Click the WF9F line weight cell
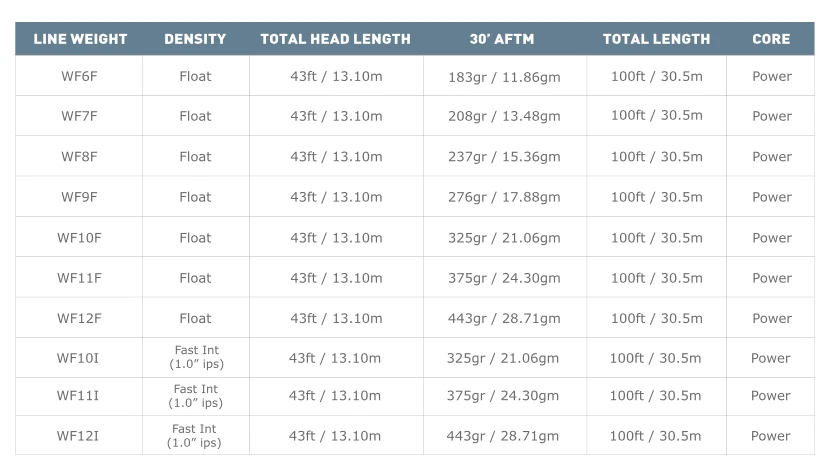836x472 pixels. pos(80,197)
